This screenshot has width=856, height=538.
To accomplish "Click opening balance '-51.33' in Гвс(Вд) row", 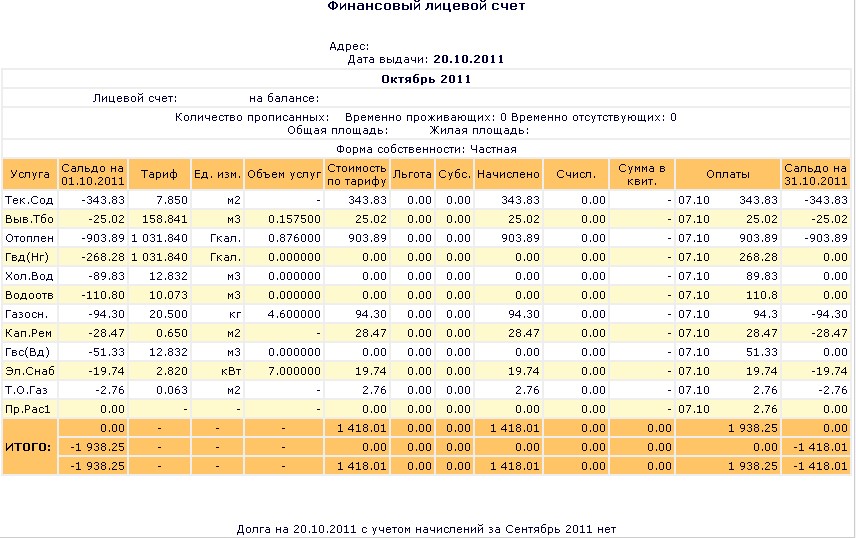I will [x=106, y=352].
